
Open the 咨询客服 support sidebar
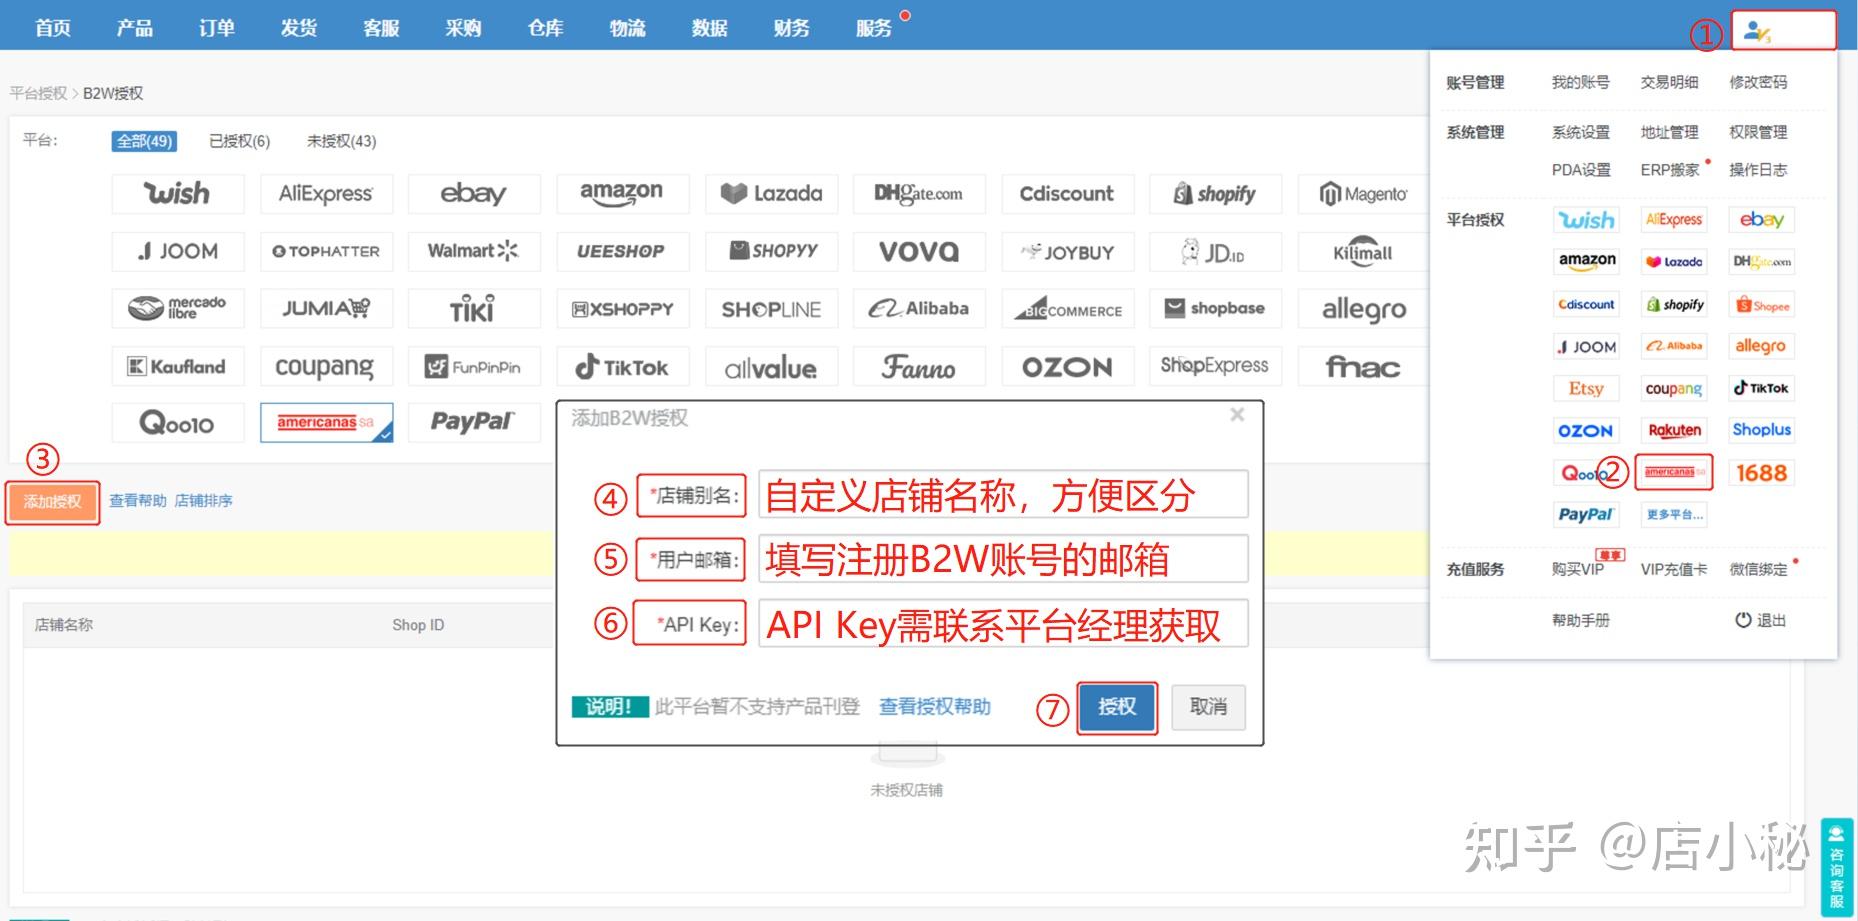(x=1838, y=866)
